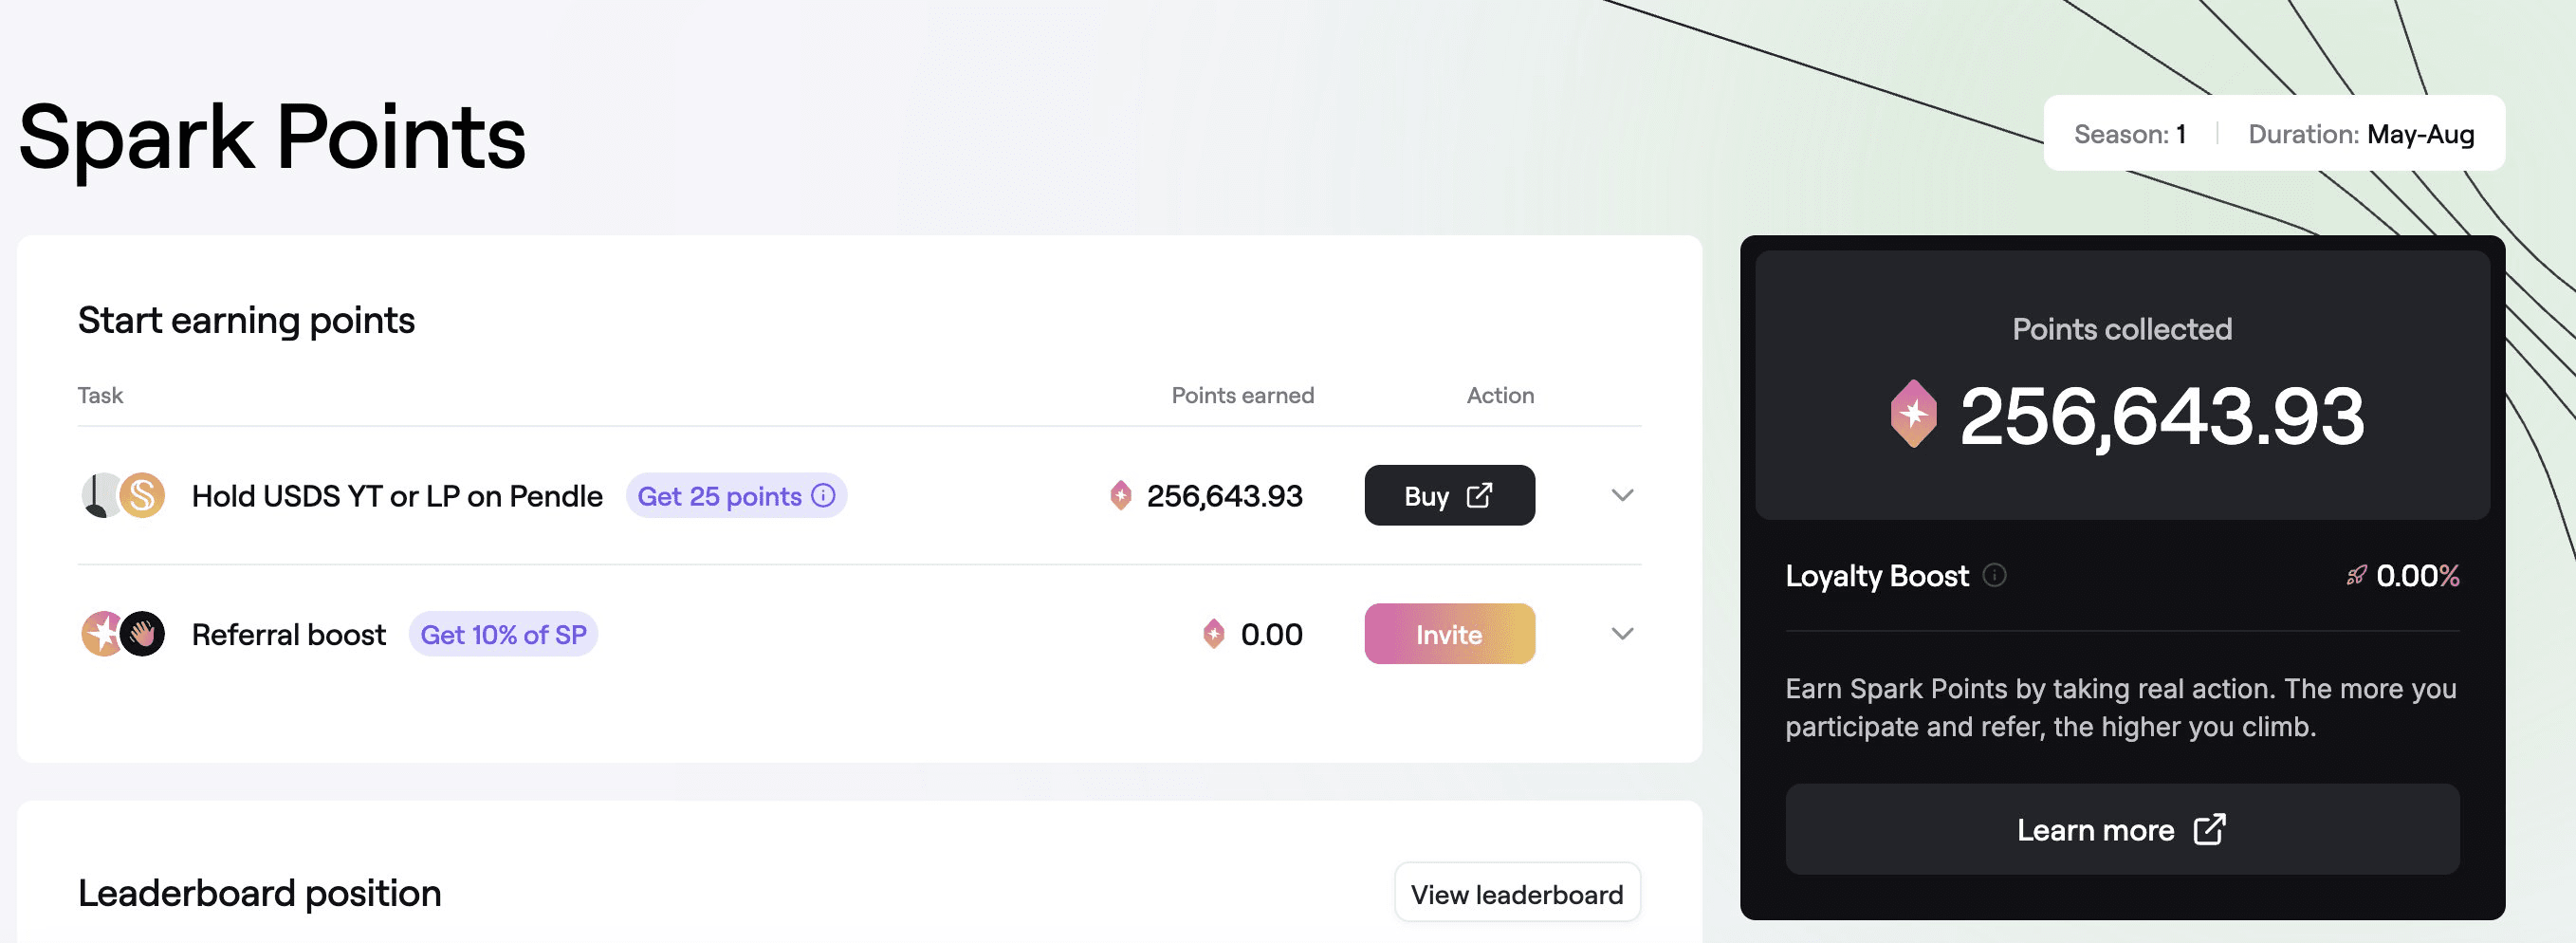Open the View leaderboard button

1516,894
